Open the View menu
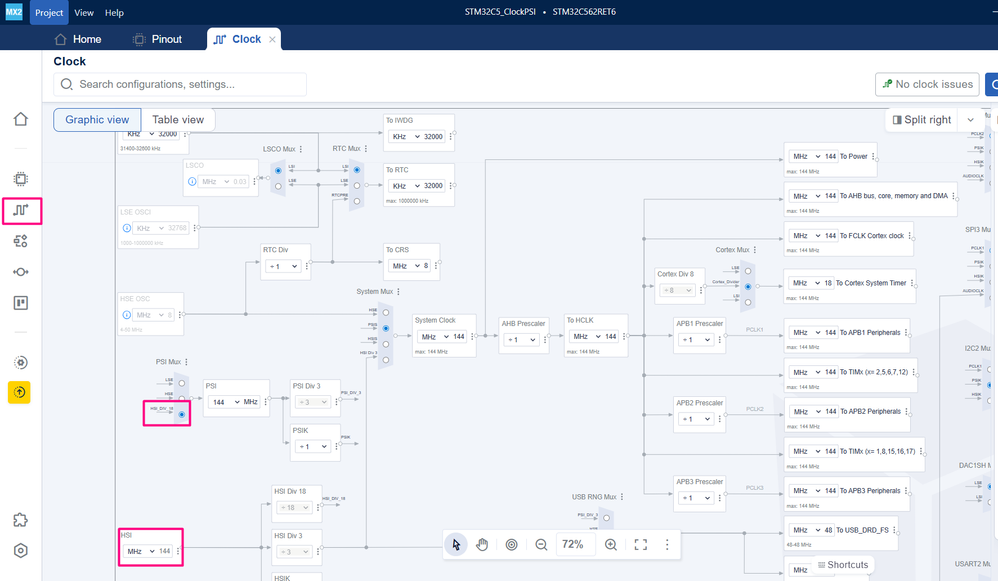The image size is (998, 581). click(x=83, y=13)
